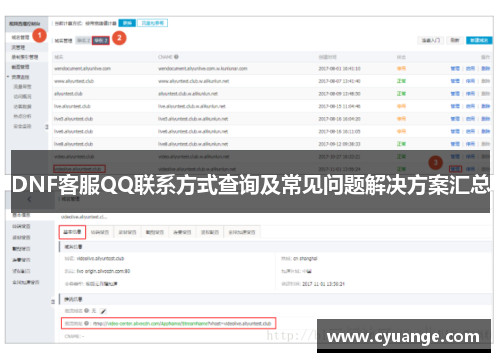Click creation time 2017-09-12 09:38:33

click(339, 144)
